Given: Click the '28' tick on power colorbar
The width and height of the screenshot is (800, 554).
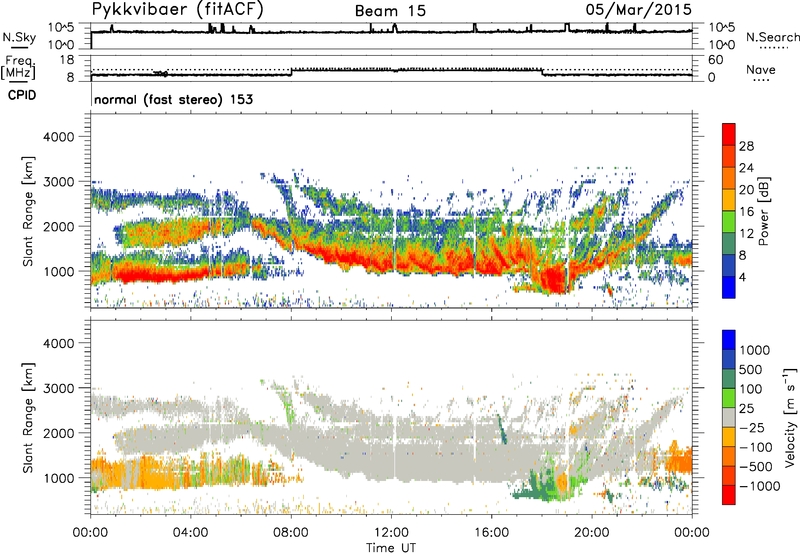Looking at the screenshot, I should coord(746,146).
